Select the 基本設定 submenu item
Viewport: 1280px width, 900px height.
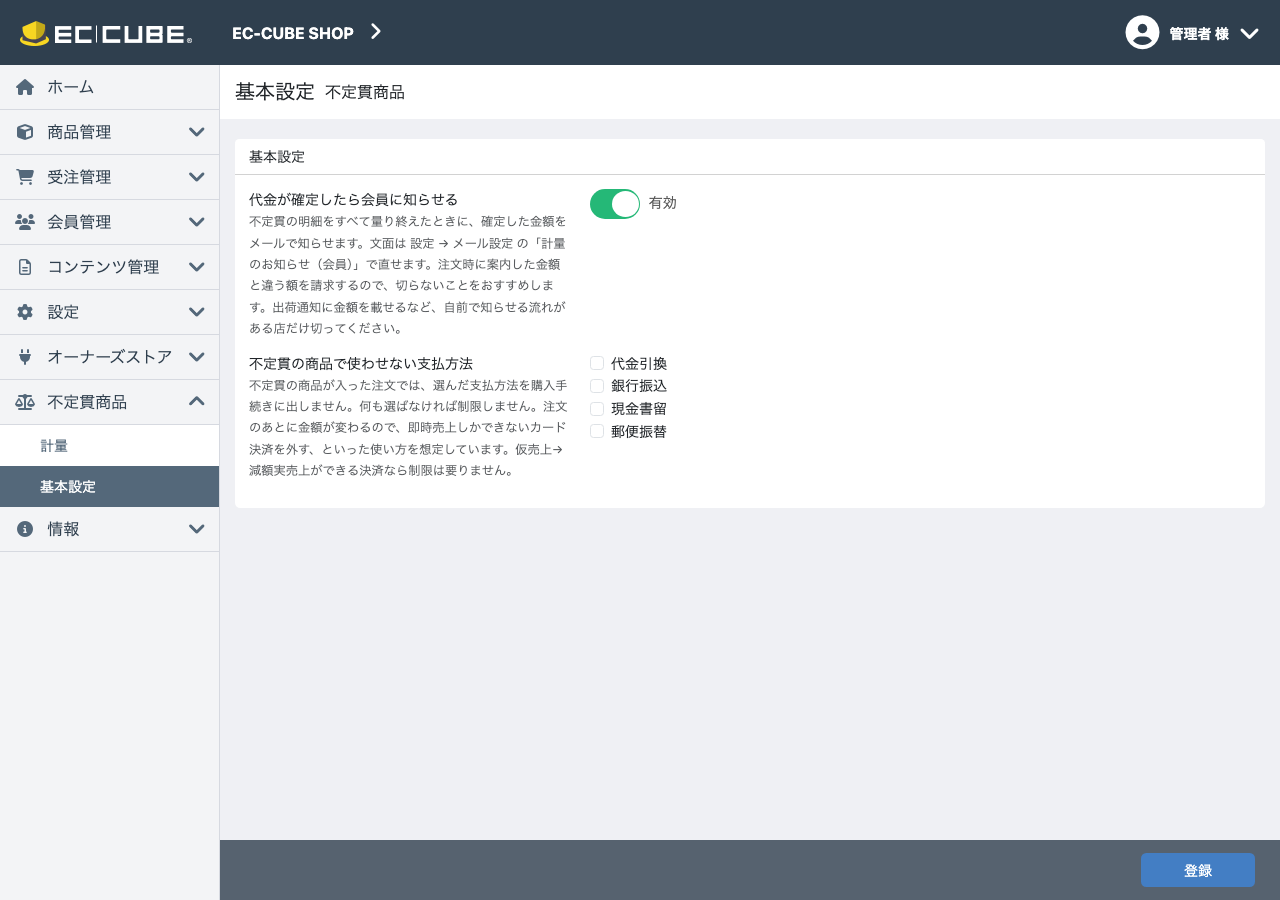(x=109, y=487)
